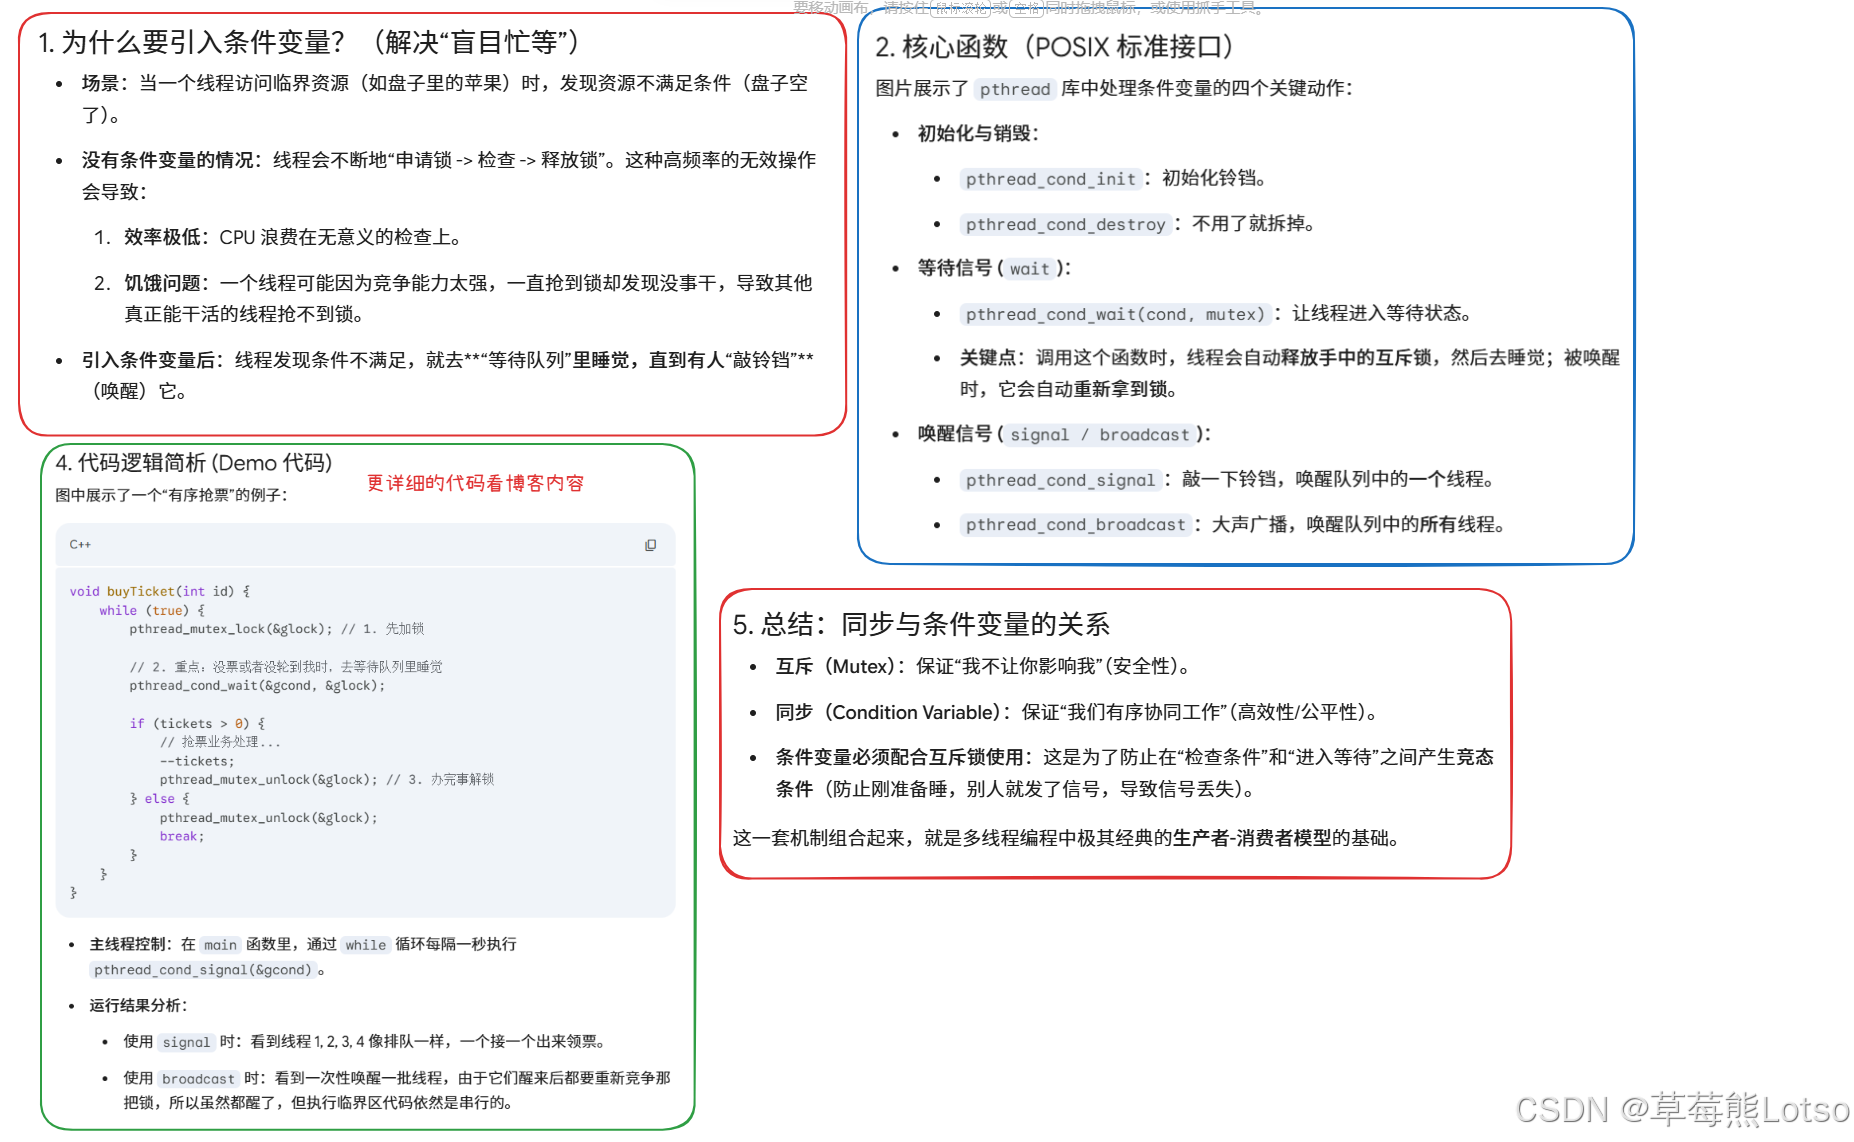The width and height of the screenshot is (1854, 1142).
Task: Select heading "4. 代码逻辑简析 (Demo 代码)"
Action: (x=194, y=463)
